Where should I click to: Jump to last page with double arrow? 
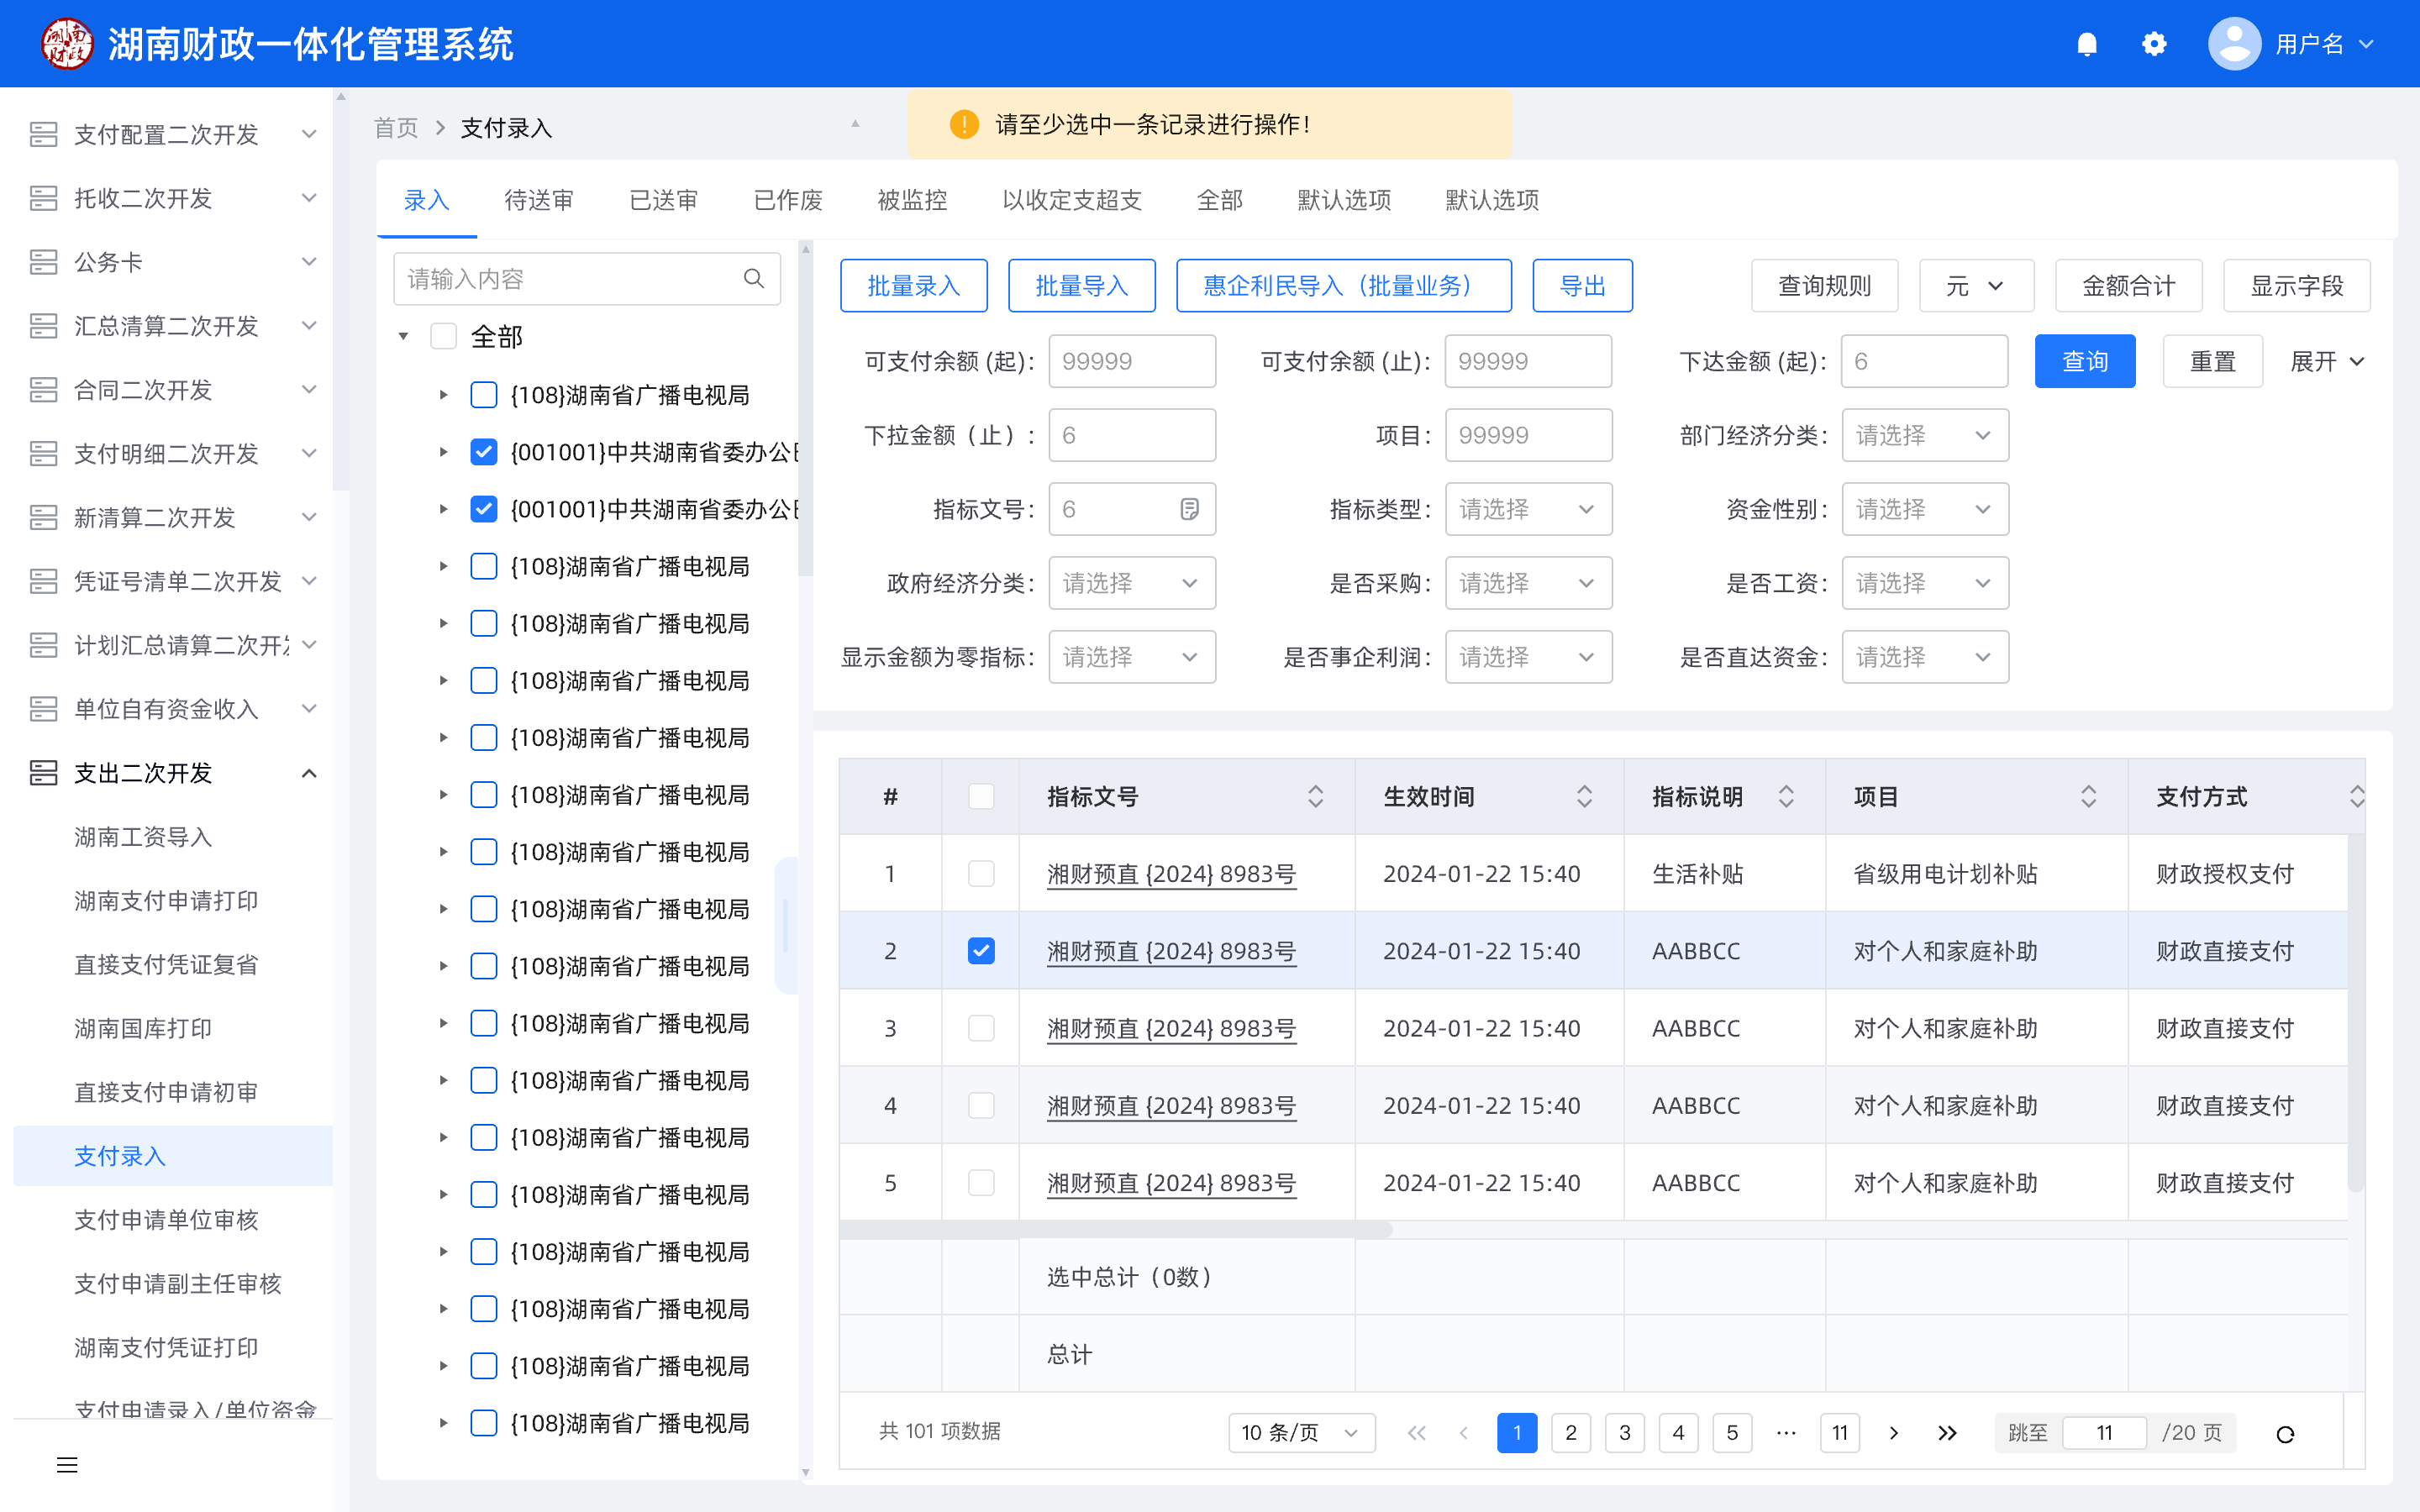tap(1946, 1433)
